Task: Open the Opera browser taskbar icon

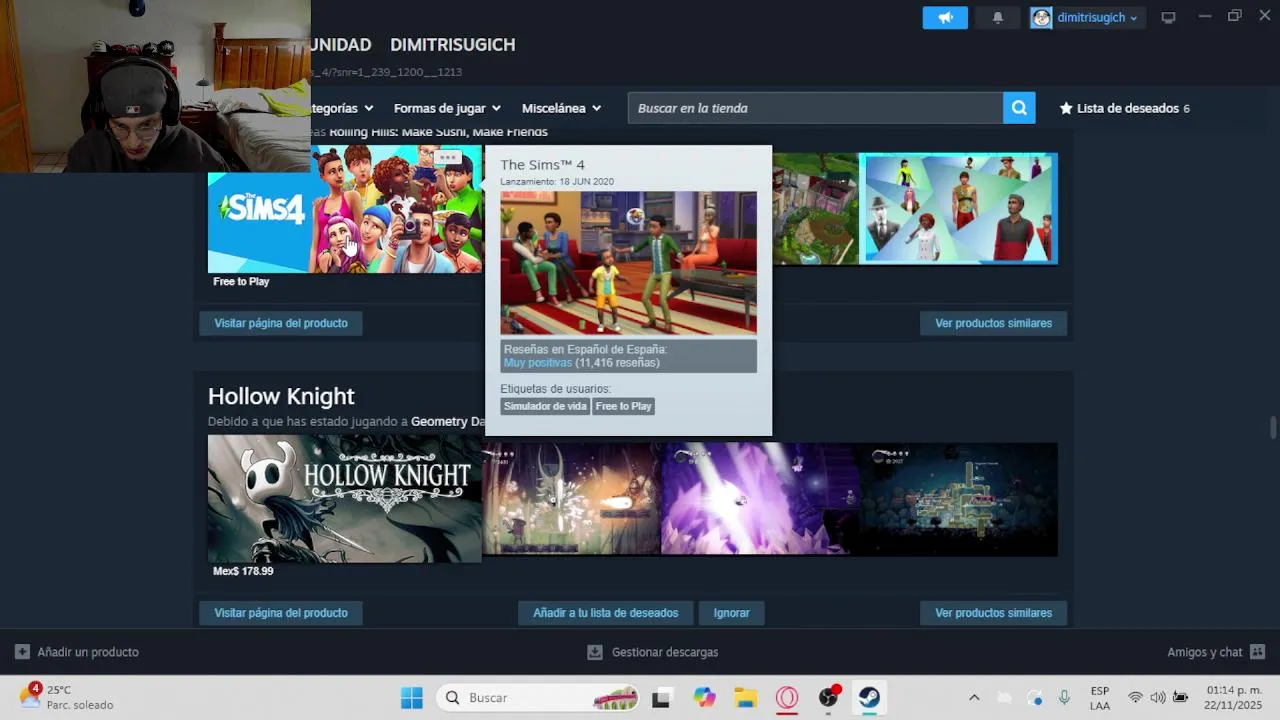Action: 787,698
